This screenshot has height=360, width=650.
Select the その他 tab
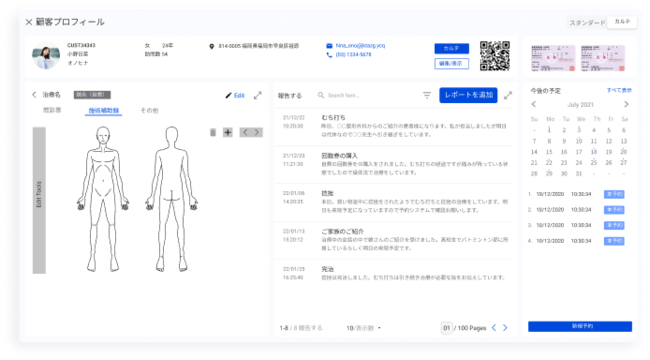pos(149,110)
